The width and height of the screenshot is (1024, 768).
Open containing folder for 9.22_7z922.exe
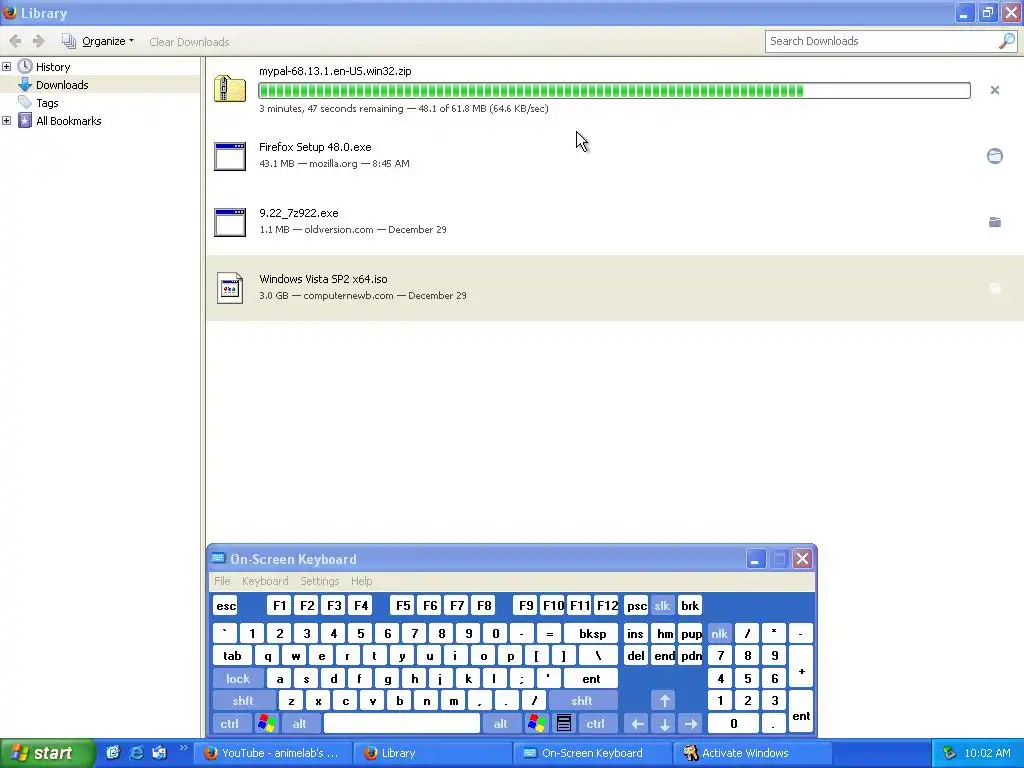coord(995,222)
